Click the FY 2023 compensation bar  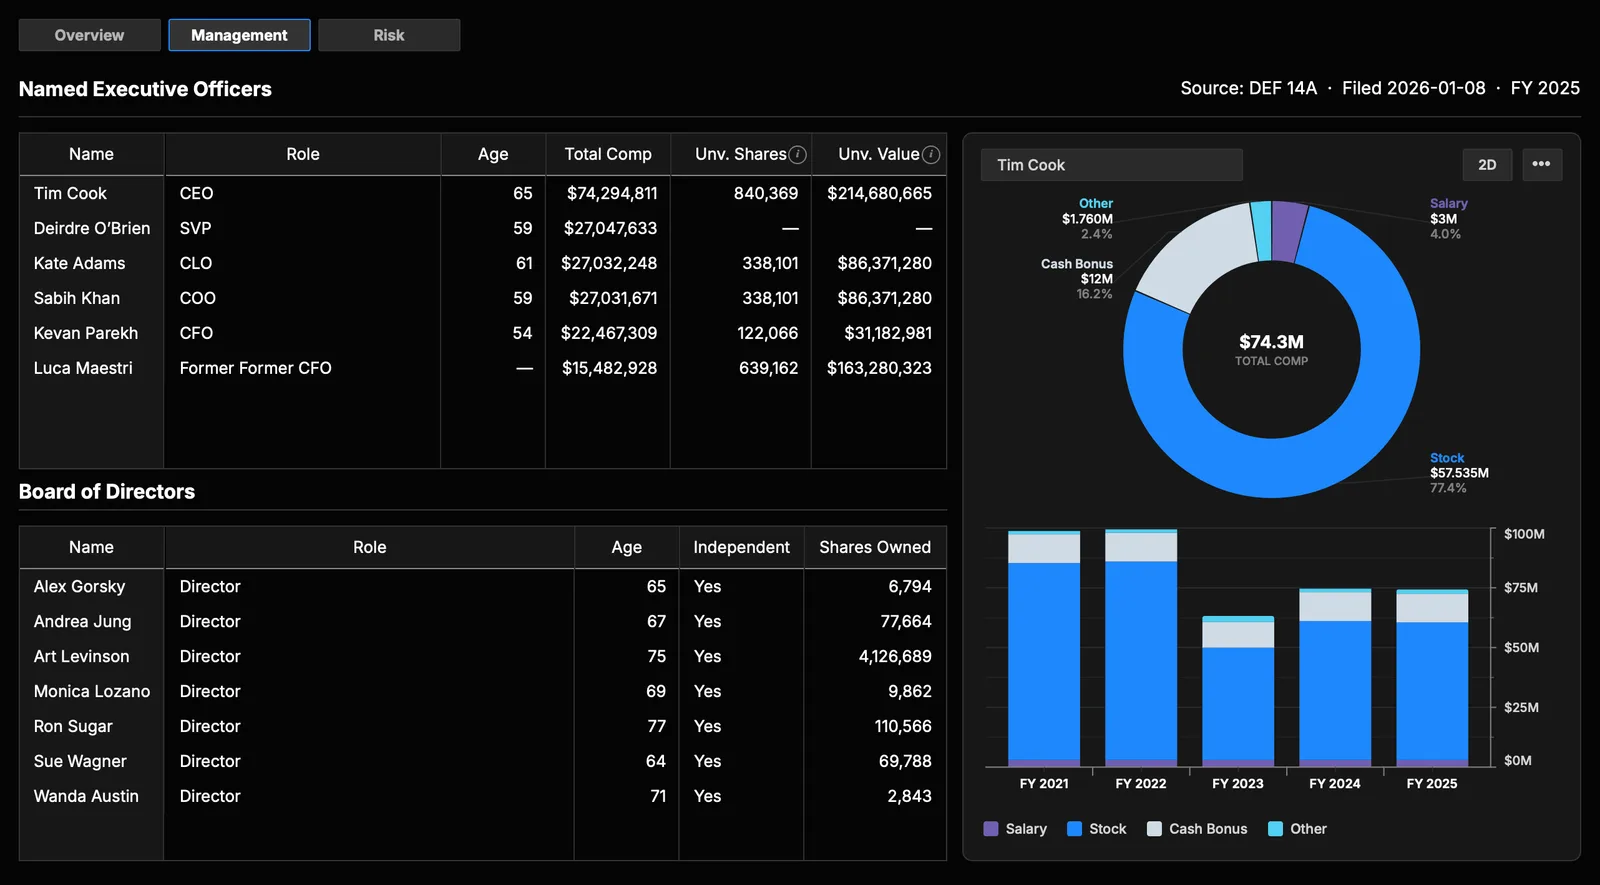coord(1238,691)
